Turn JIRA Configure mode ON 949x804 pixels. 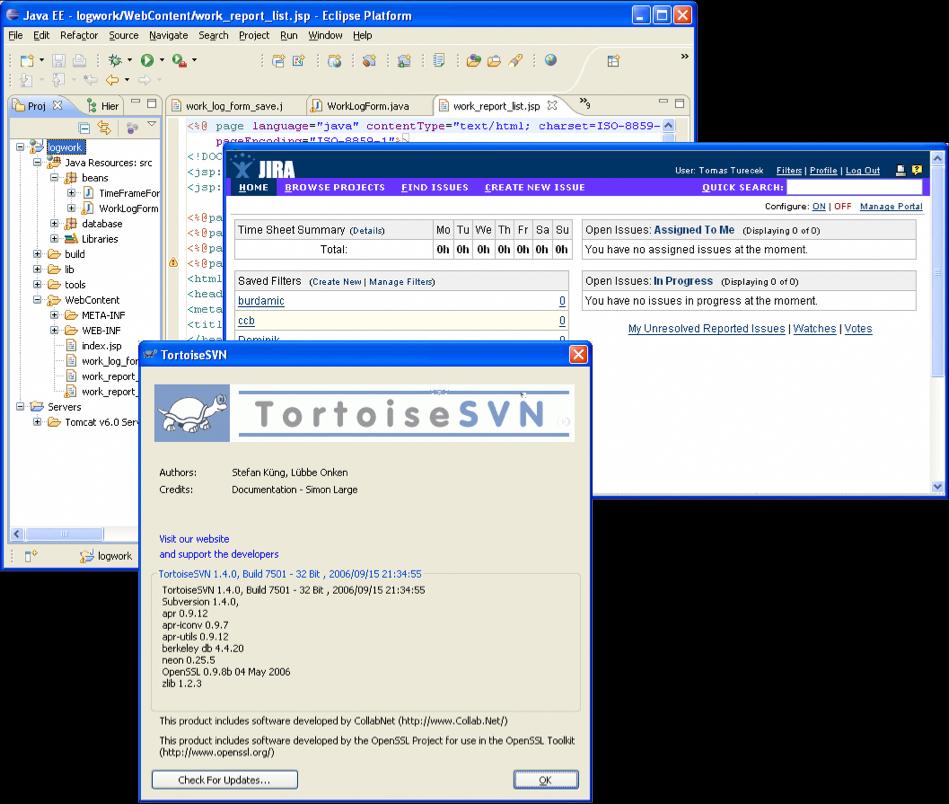coord(819,206)
